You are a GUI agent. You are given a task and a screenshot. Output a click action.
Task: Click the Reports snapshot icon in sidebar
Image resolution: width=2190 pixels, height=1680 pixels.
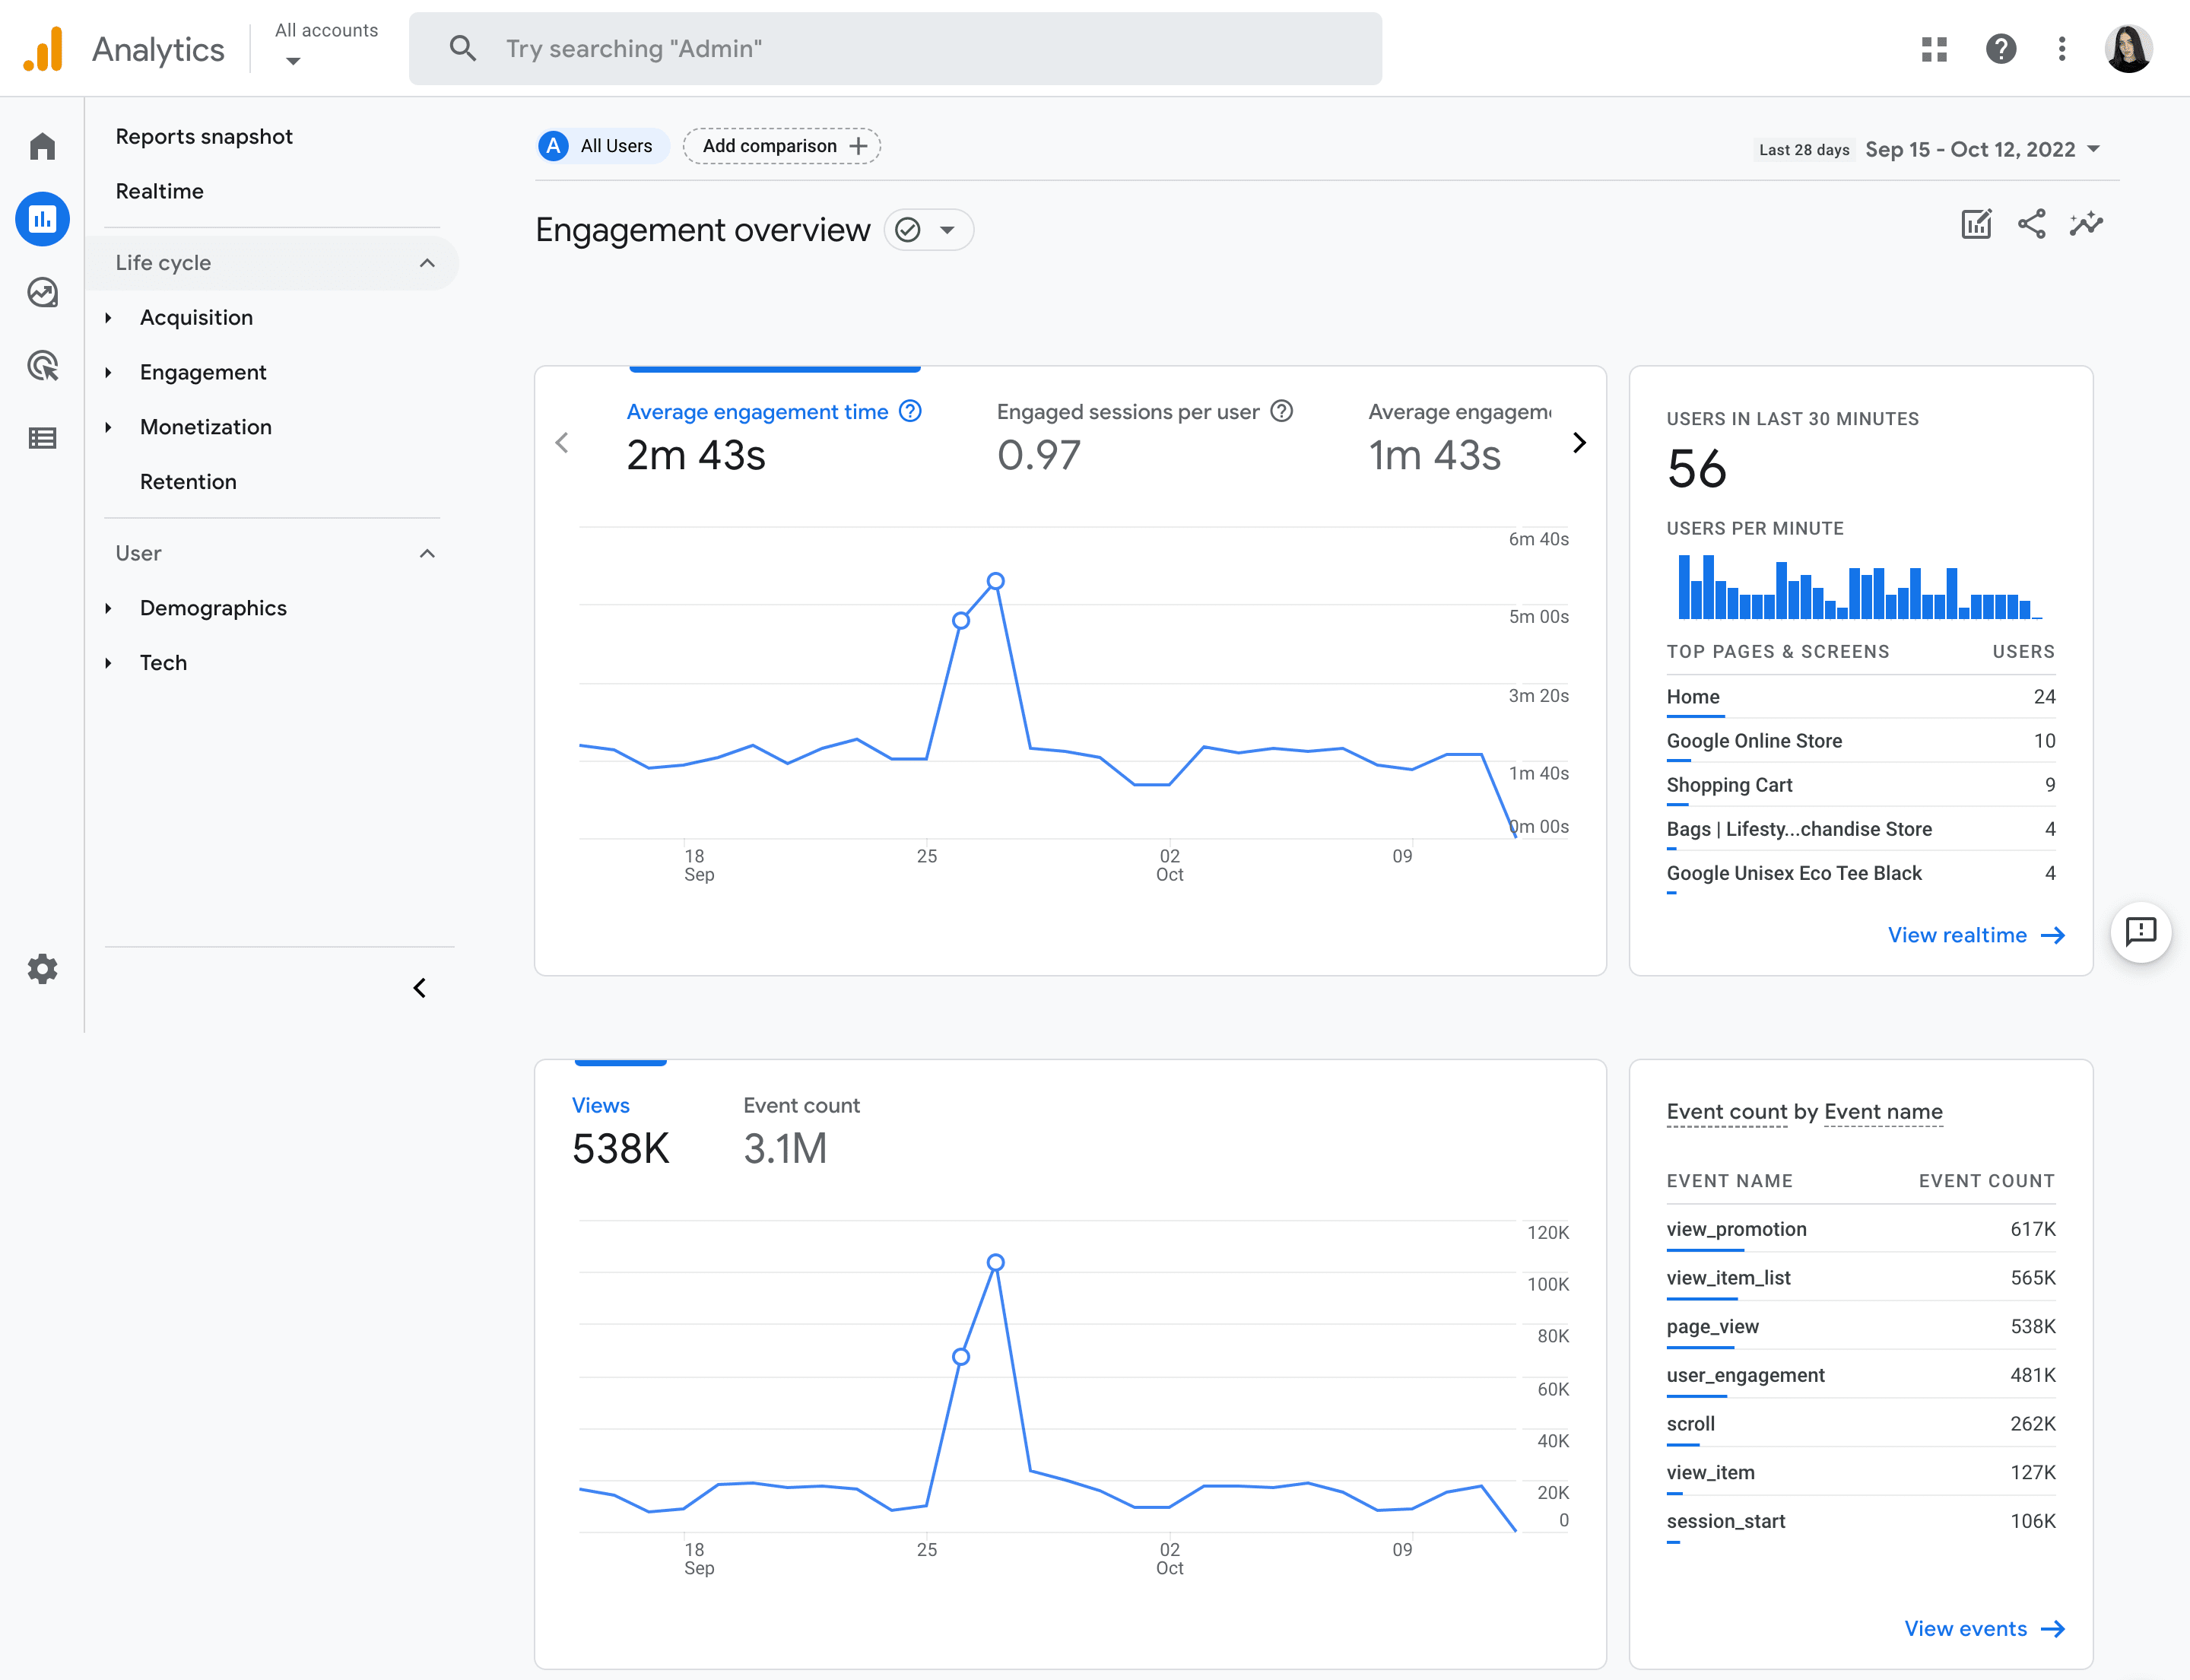(43, 221)
